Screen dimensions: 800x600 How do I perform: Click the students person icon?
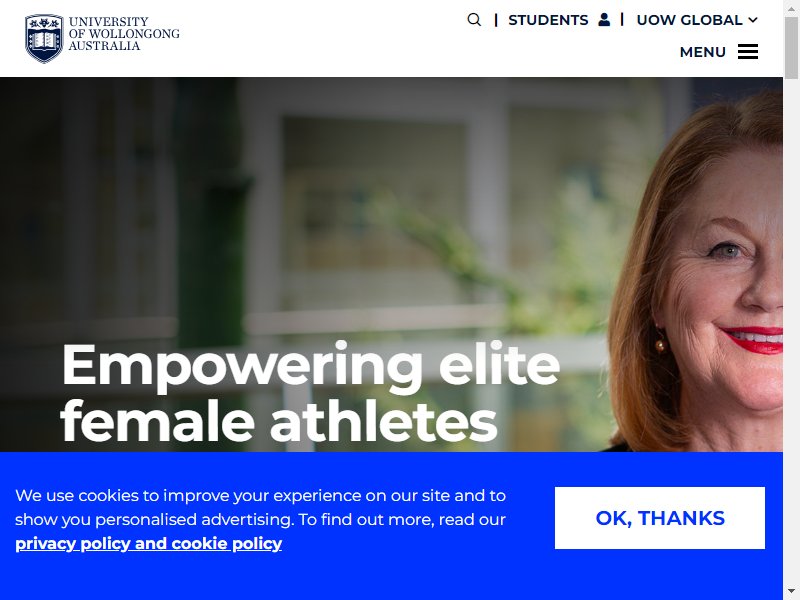click(604, 20)
